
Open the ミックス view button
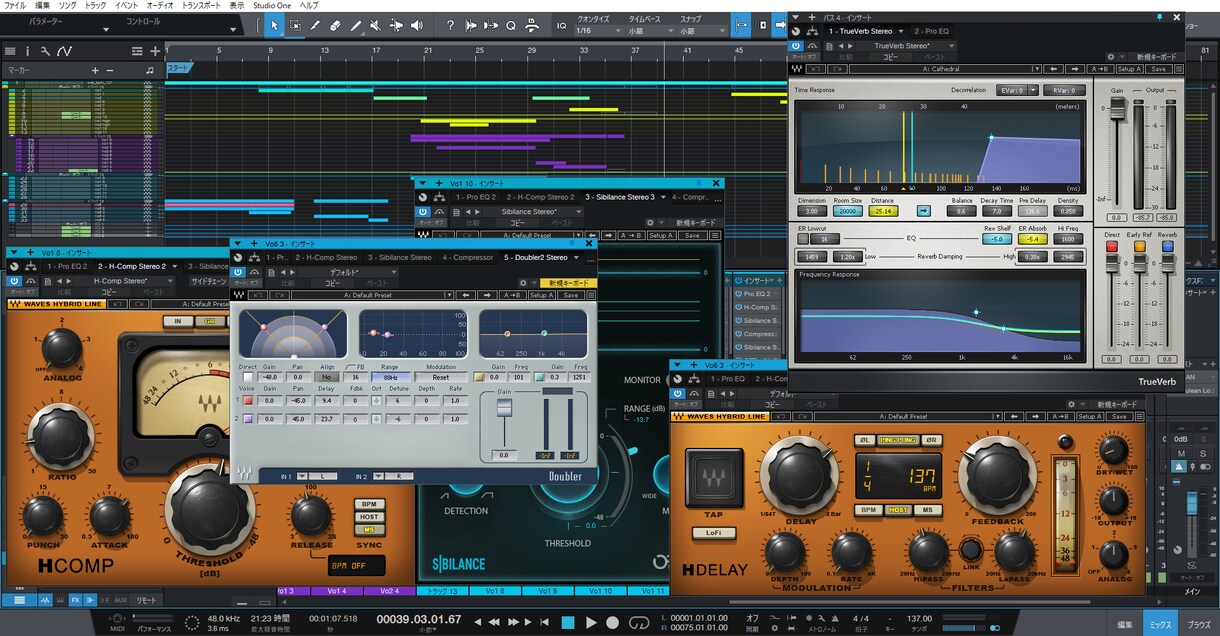tap(1160, 623)
